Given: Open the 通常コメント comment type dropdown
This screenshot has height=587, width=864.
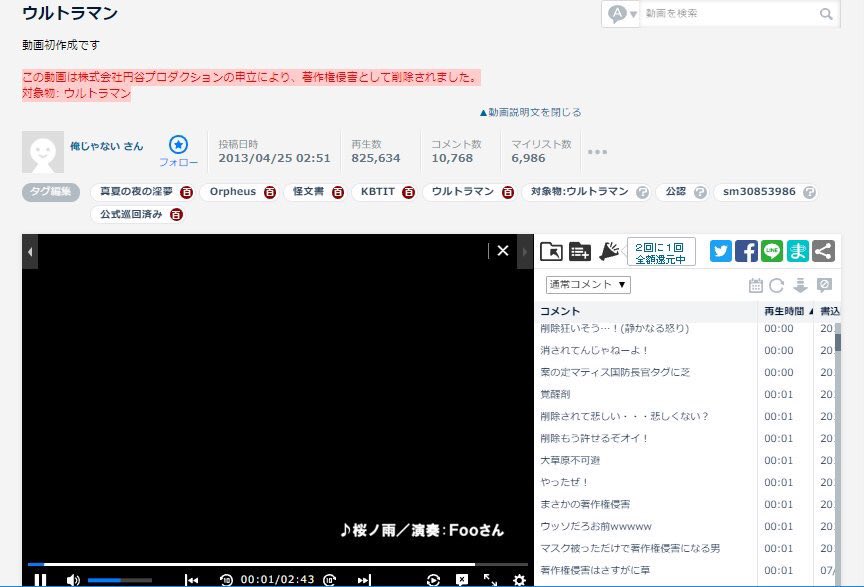Looking at the screenshot, I should tap(588, 285).
